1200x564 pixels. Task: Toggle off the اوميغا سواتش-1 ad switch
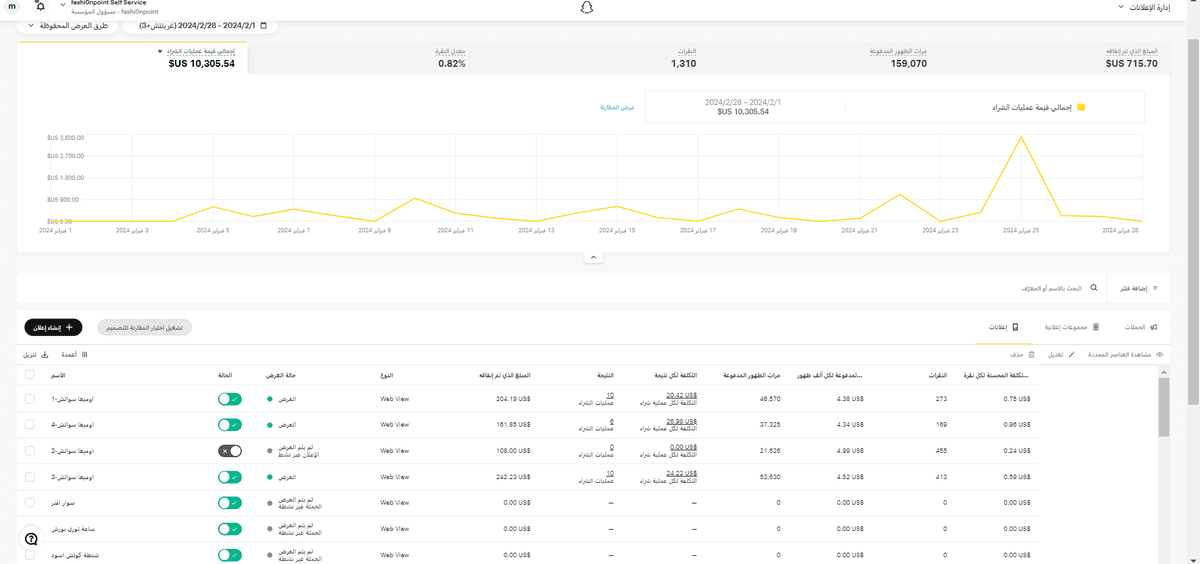click(x=229, y=398)
